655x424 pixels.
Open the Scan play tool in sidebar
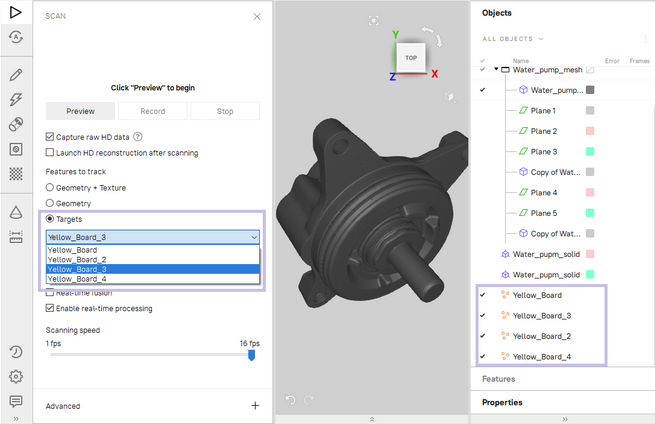pyautogui.click(x=15, y=12)
